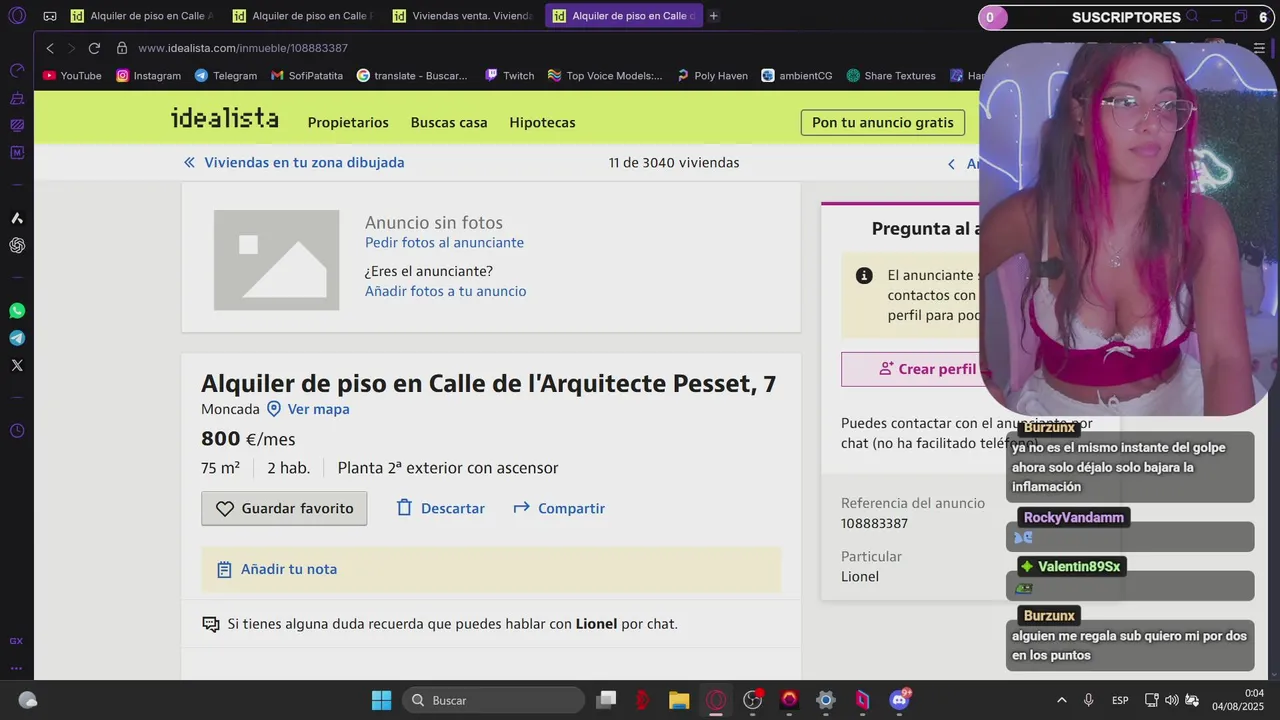Viewport: 1280px width, 720px height.
Task: Go back to Viviendas en tu zona dibujada
Action: [x=294, y=162]
